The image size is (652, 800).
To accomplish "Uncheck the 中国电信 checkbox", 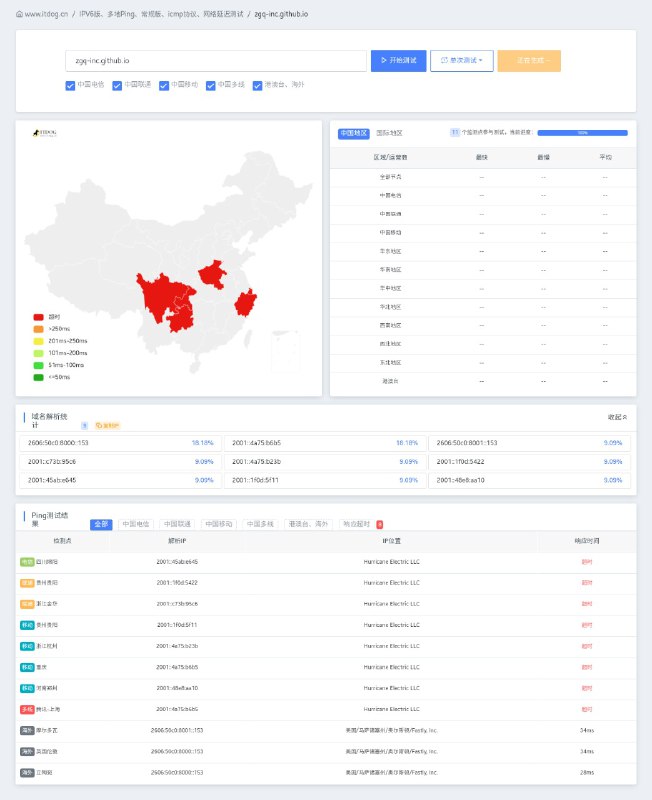I will [x=69, y=85].
